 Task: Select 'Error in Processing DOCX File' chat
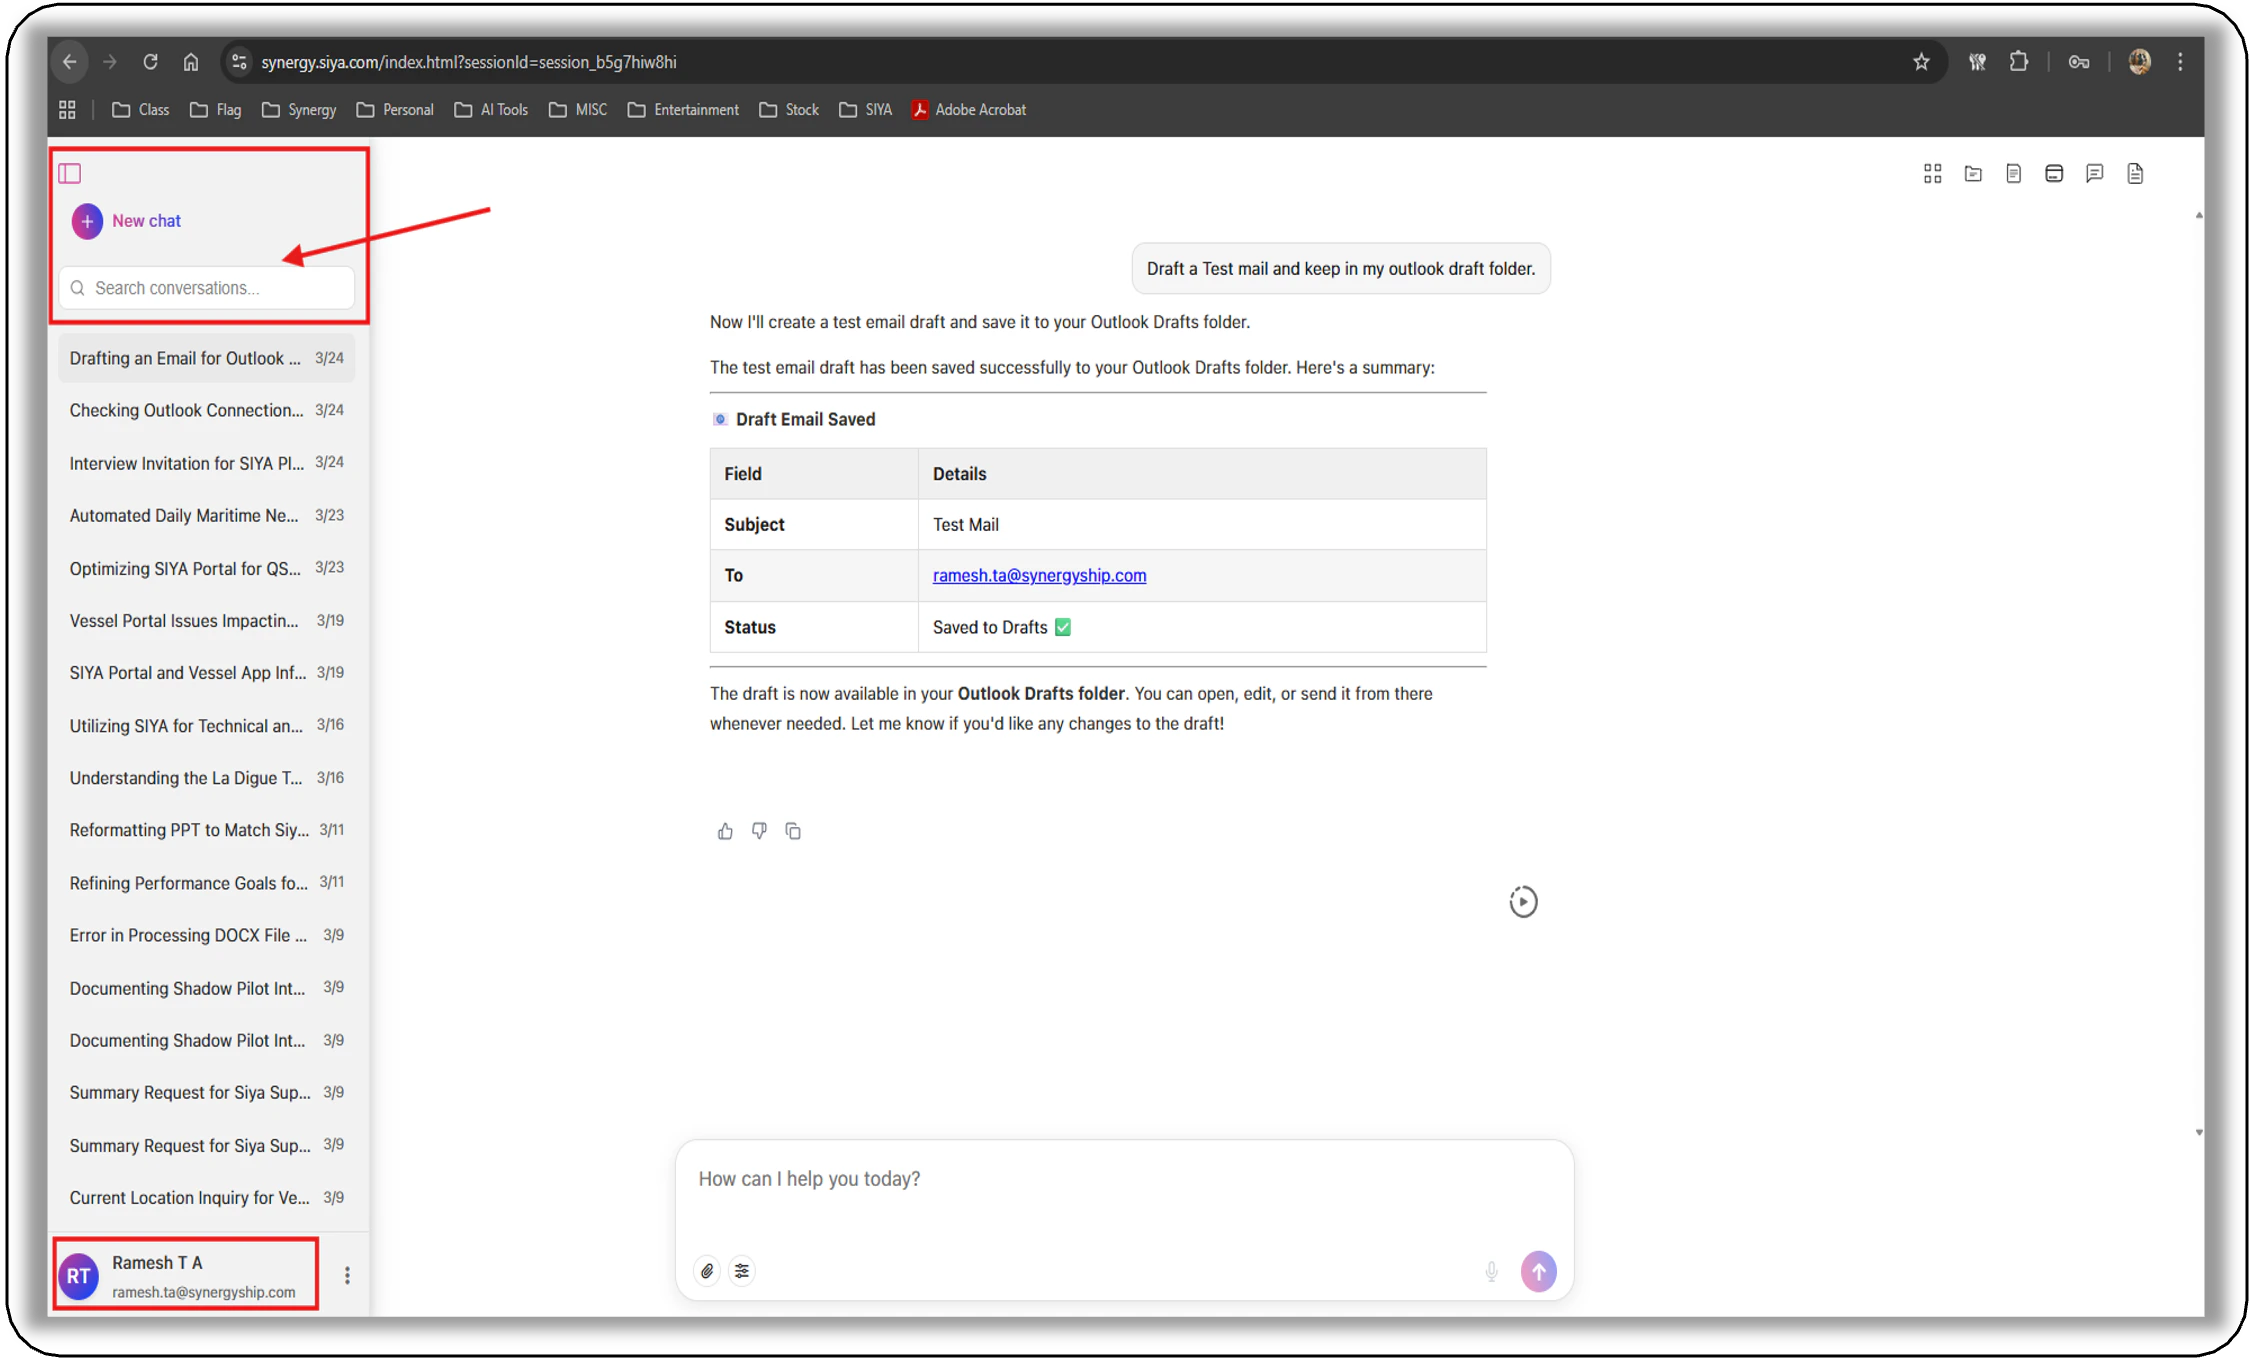[x=207, y=935]
